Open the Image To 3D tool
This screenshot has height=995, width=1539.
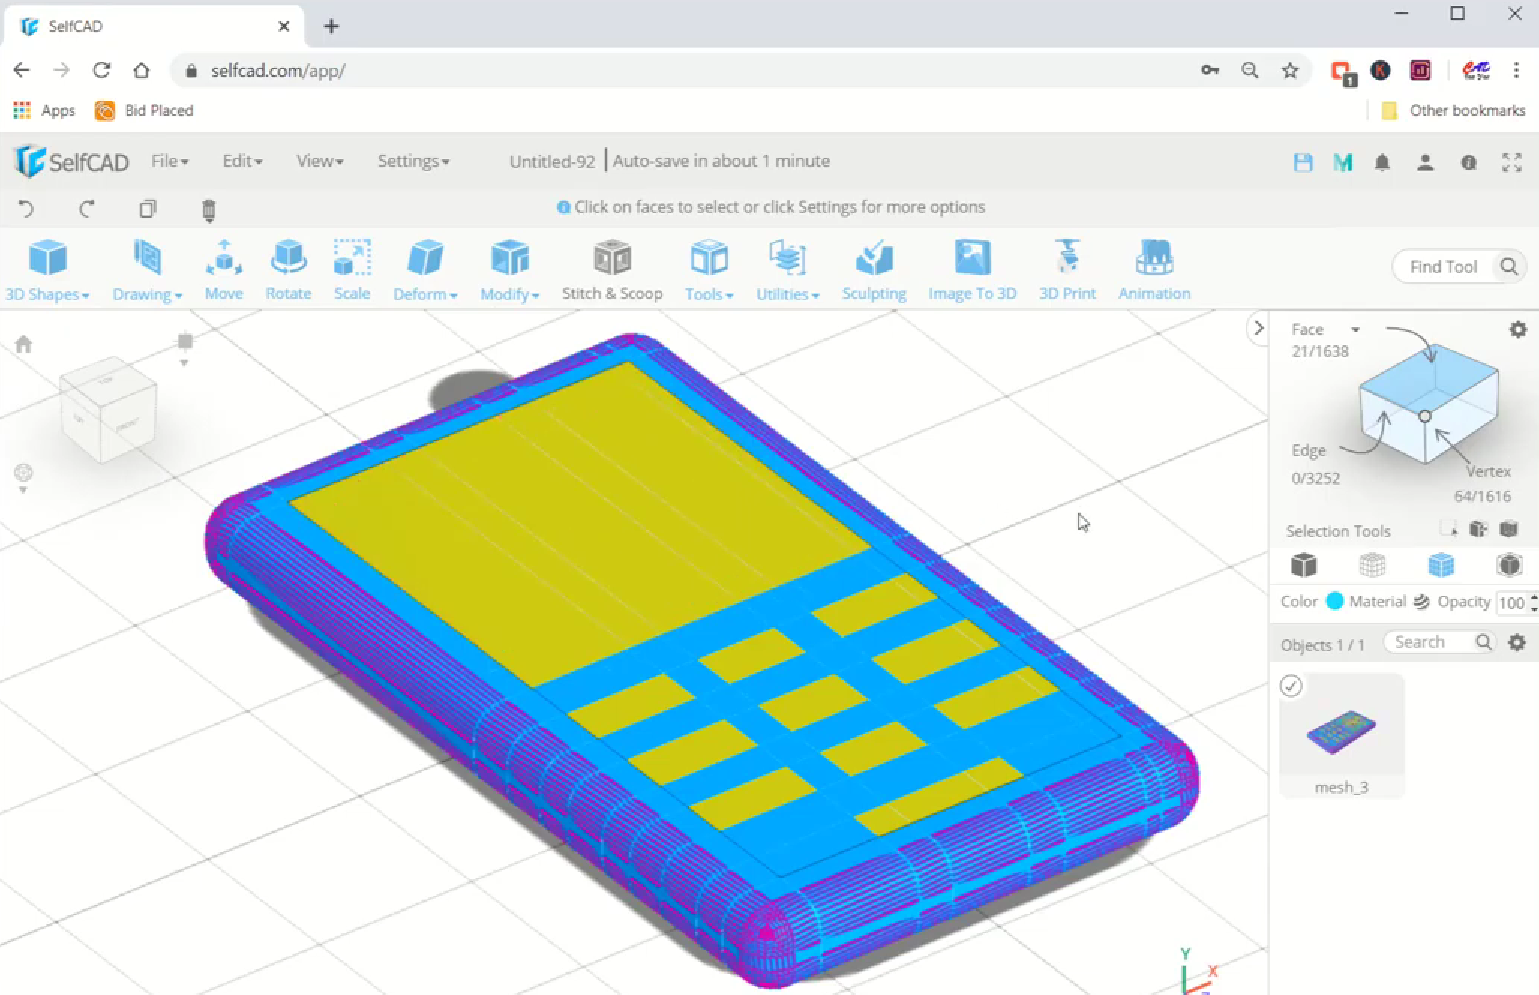point(972,271)
